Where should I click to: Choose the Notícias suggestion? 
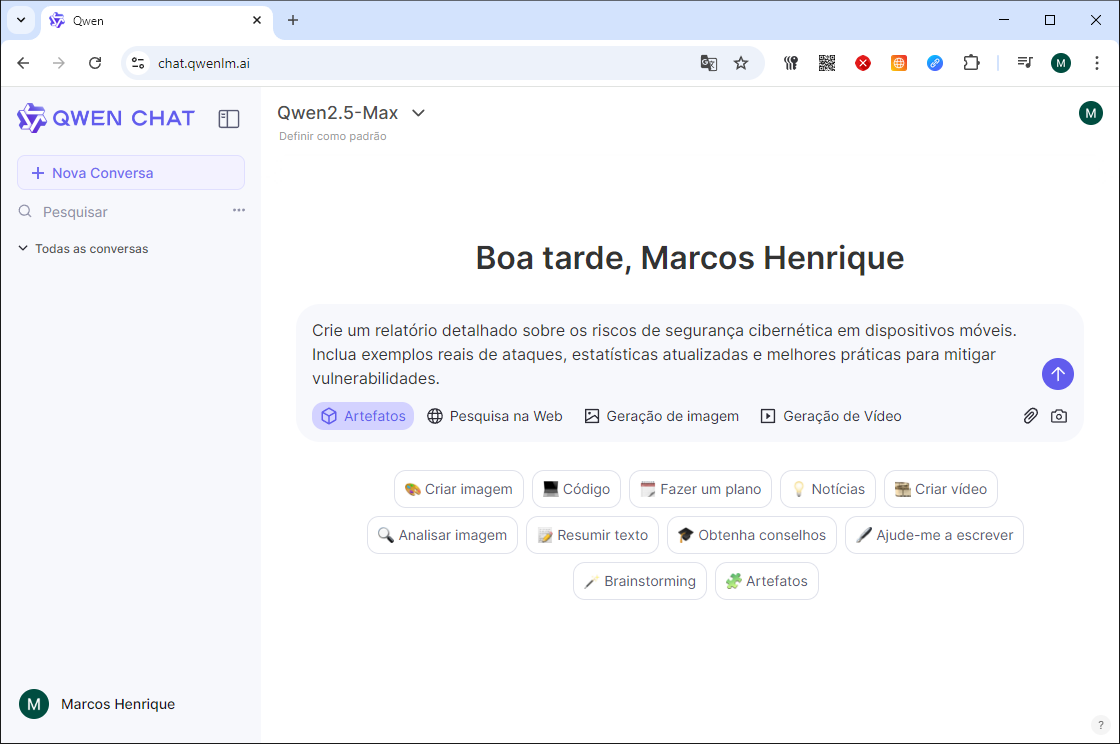click(828, 489)
